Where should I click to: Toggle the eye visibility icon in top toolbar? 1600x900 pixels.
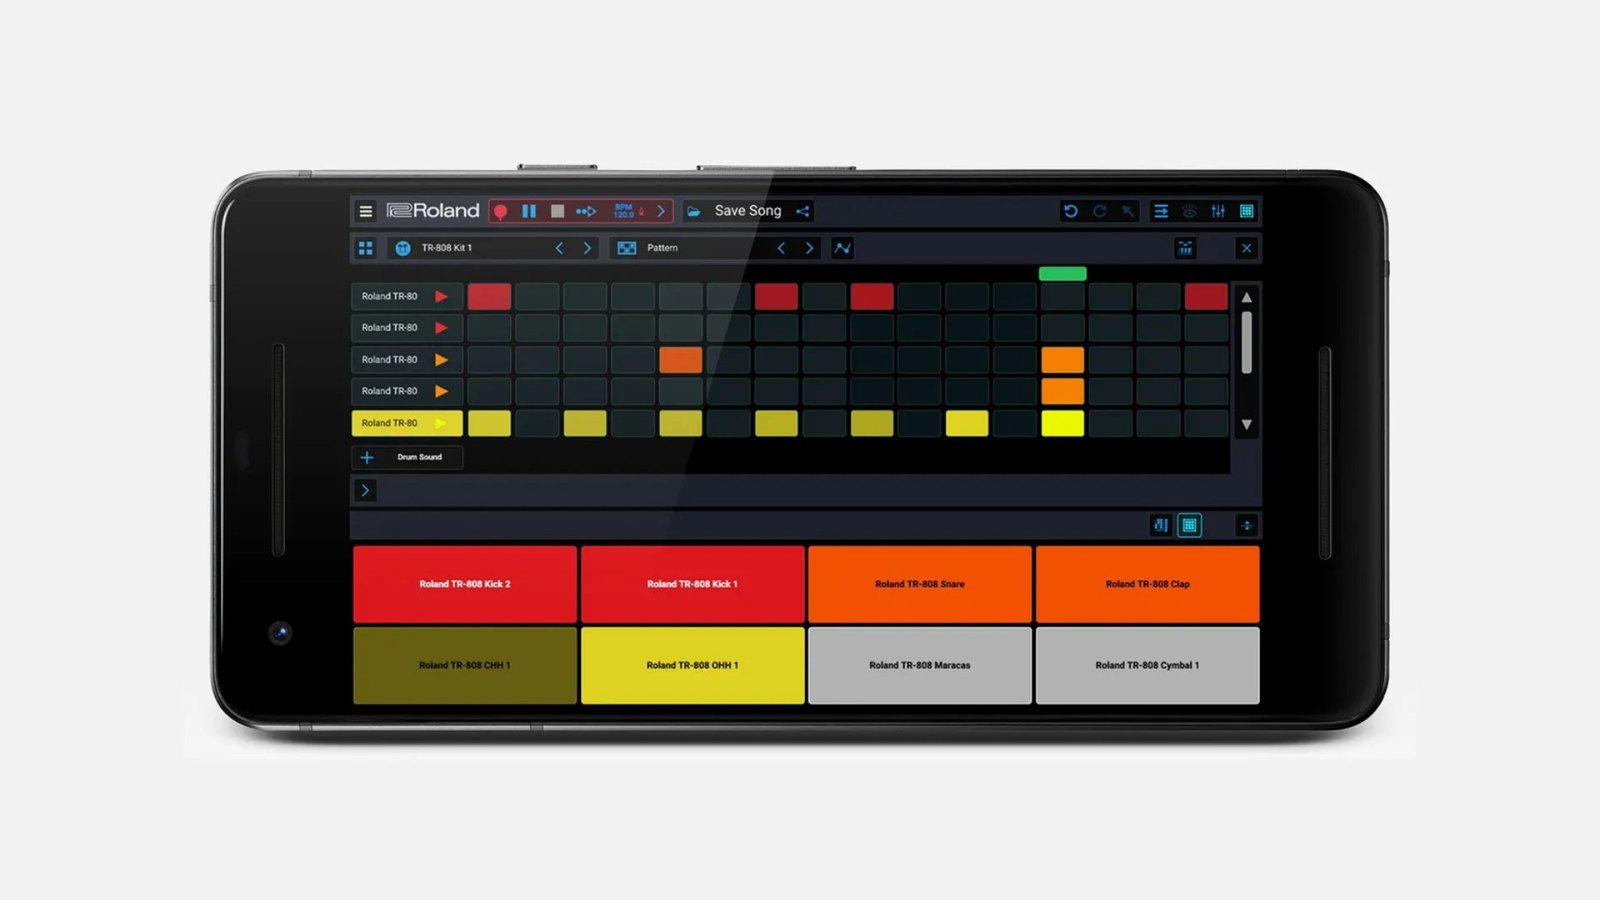coord(1189,211)
